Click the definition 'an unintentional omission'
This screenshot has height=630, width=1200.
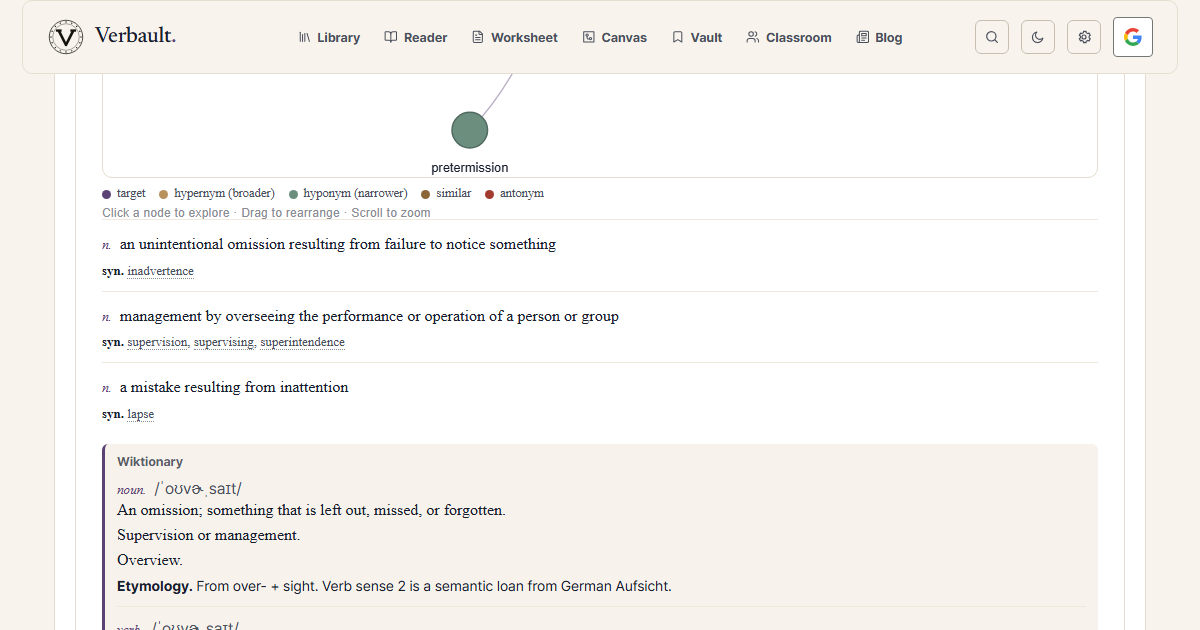coord(338,244)
